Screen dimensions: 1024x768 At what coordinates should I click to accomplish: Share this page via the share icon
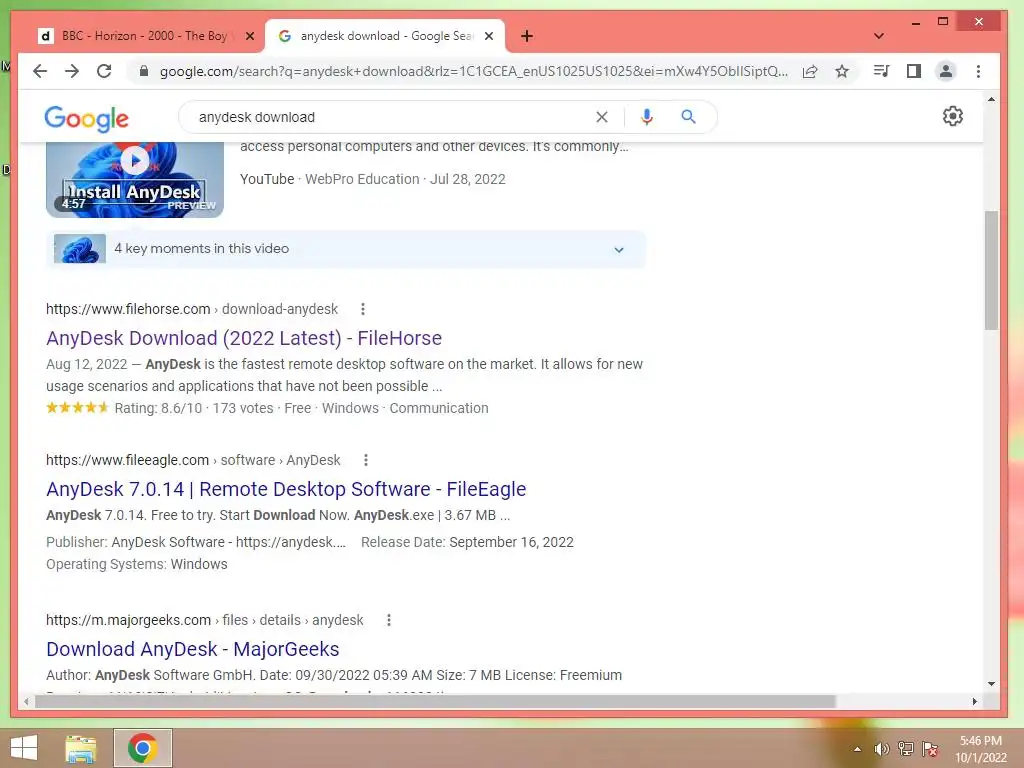(810, 71)
